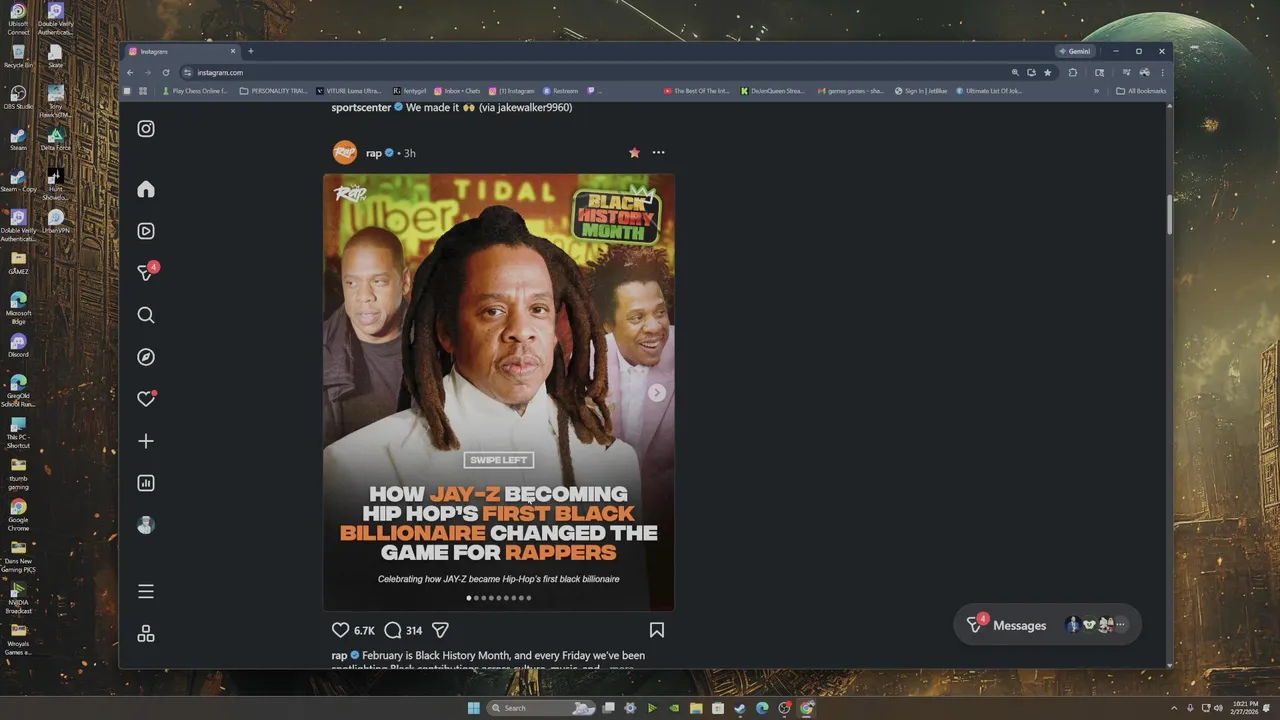Screen dimensions: 1280x720
Task: Open PERSONALITY TRAI... bookmark folder
Action: click(274, 91)
